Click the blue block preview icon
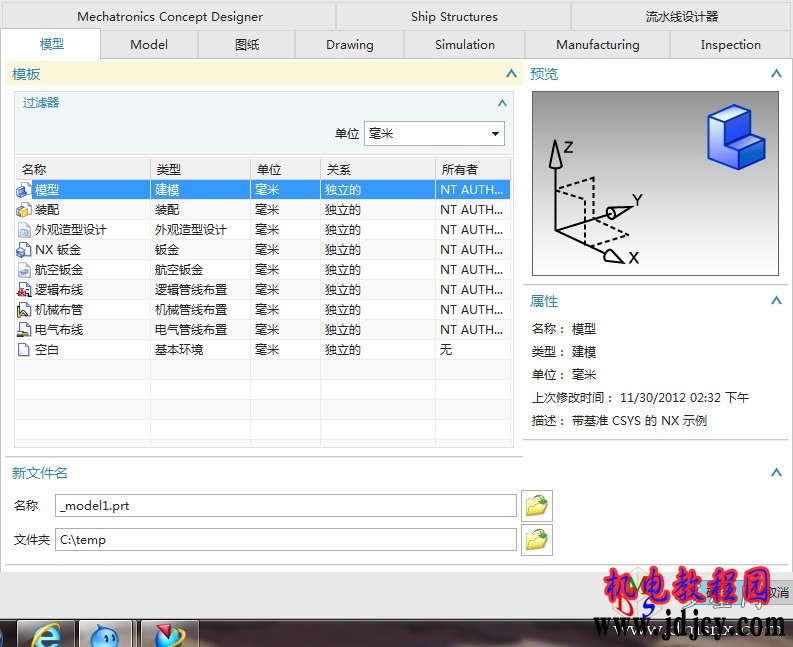 pyautogui.click(x=736, y=137)
